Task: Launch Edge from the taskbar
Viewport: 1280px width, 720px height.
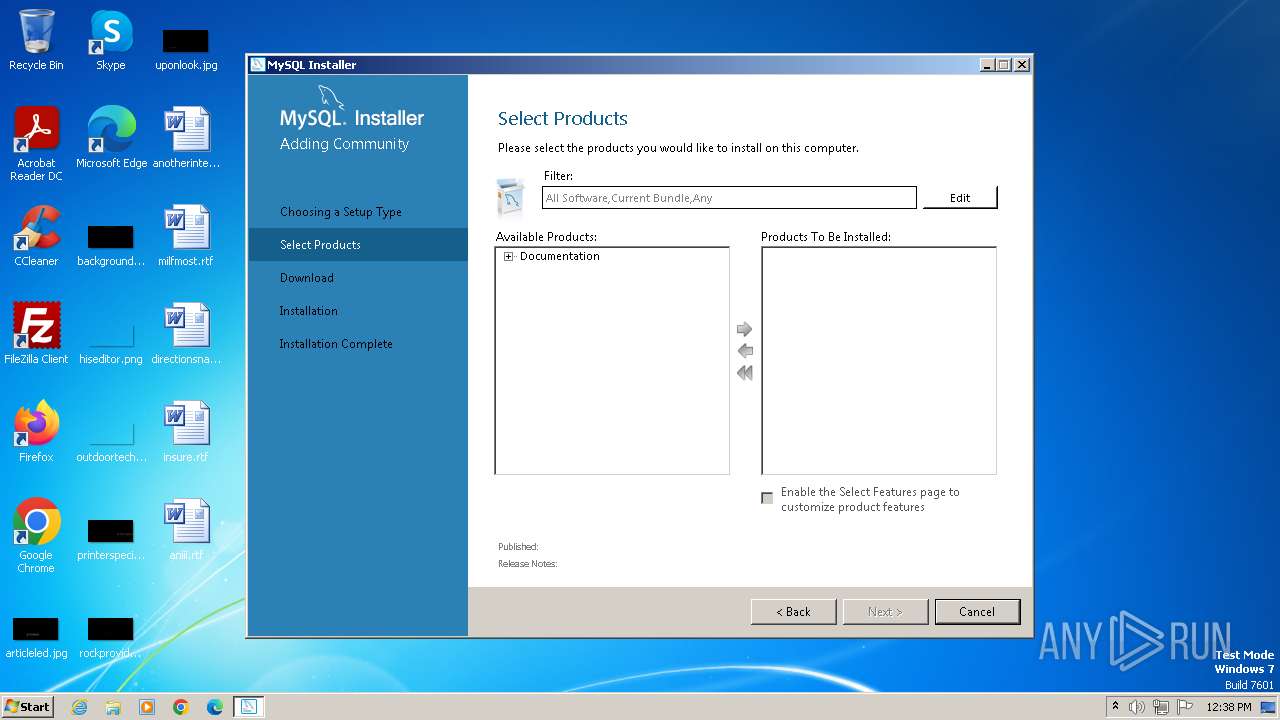Action: pos(215,707)
